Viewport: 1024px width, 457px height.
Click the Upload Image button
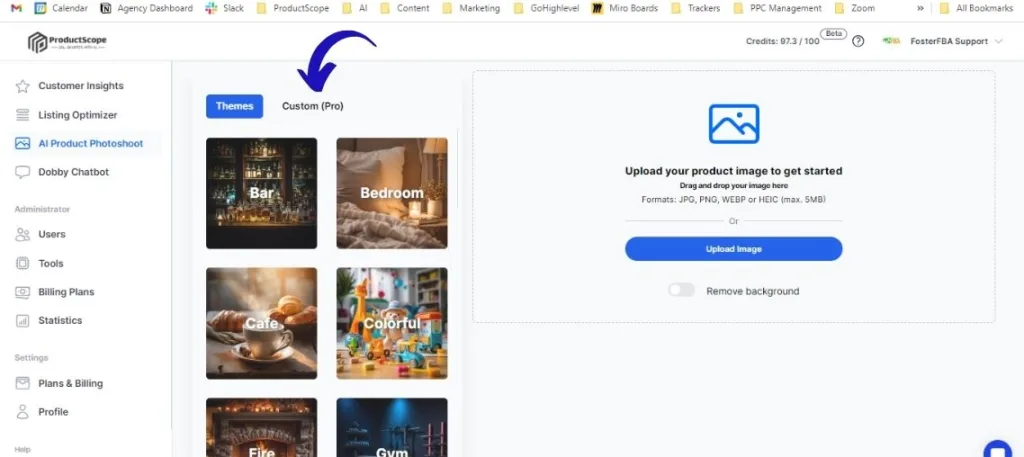pyautogui.click(x=733, y=249)
